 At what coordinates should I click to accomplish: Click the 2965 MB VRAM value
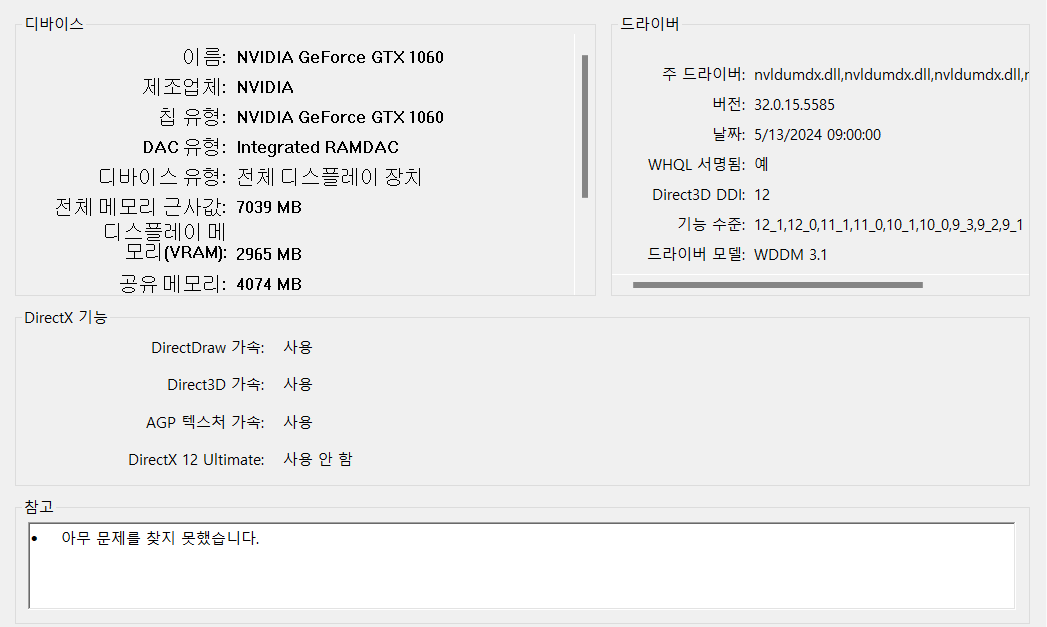click(x=268, y=254)
